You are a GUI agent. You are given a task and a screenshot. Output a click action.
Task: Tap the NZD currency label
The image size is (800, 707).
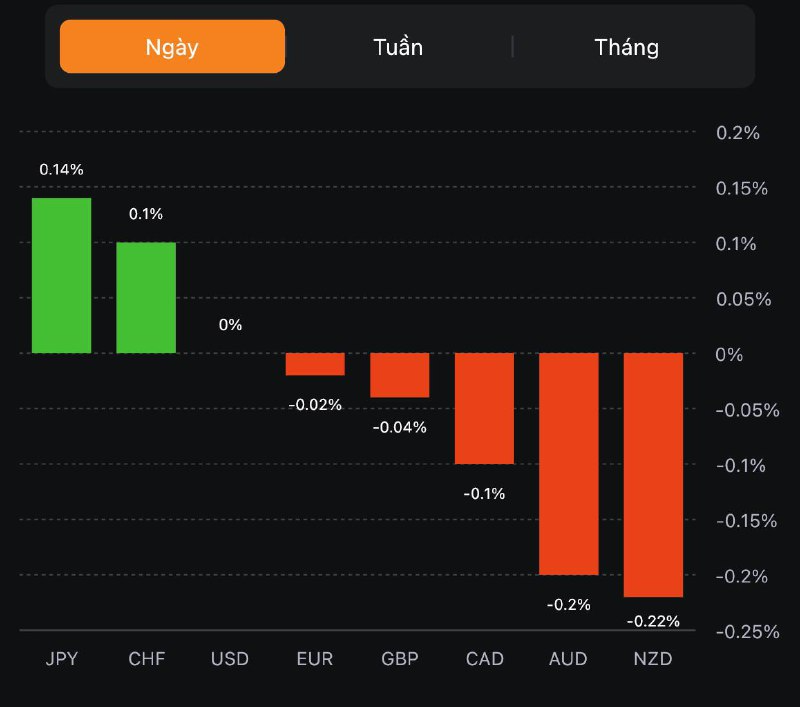653,659
